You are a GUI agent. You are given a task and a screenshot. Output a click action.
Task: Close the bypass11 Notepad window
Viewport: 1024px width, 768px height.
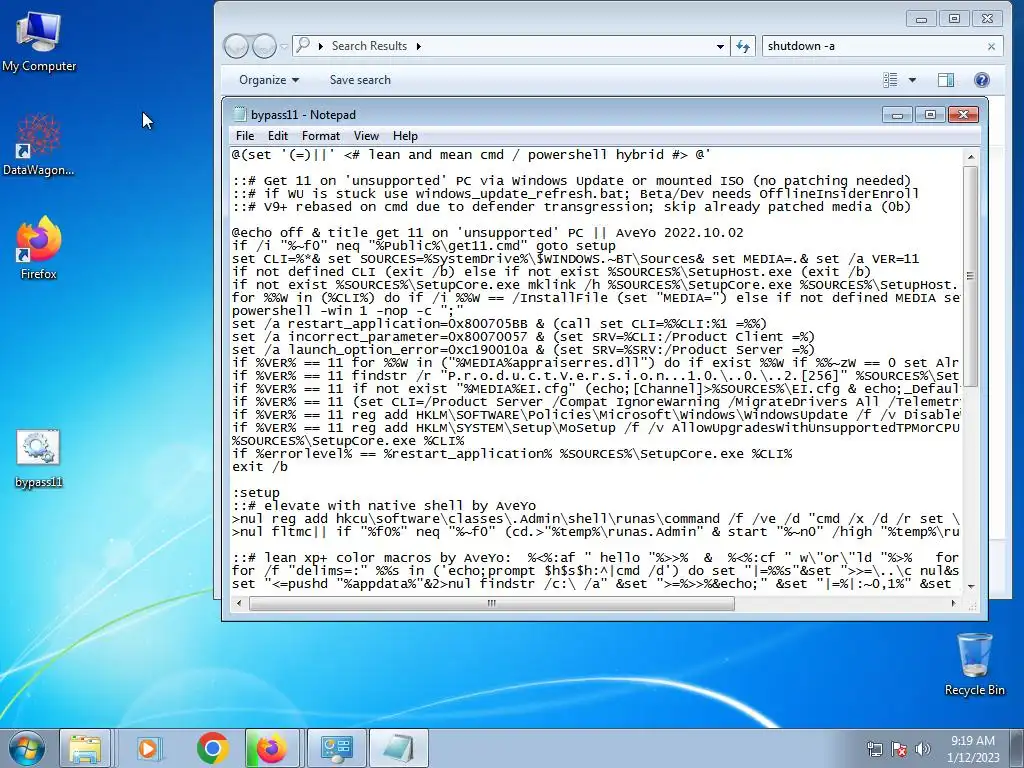(963, 115)
